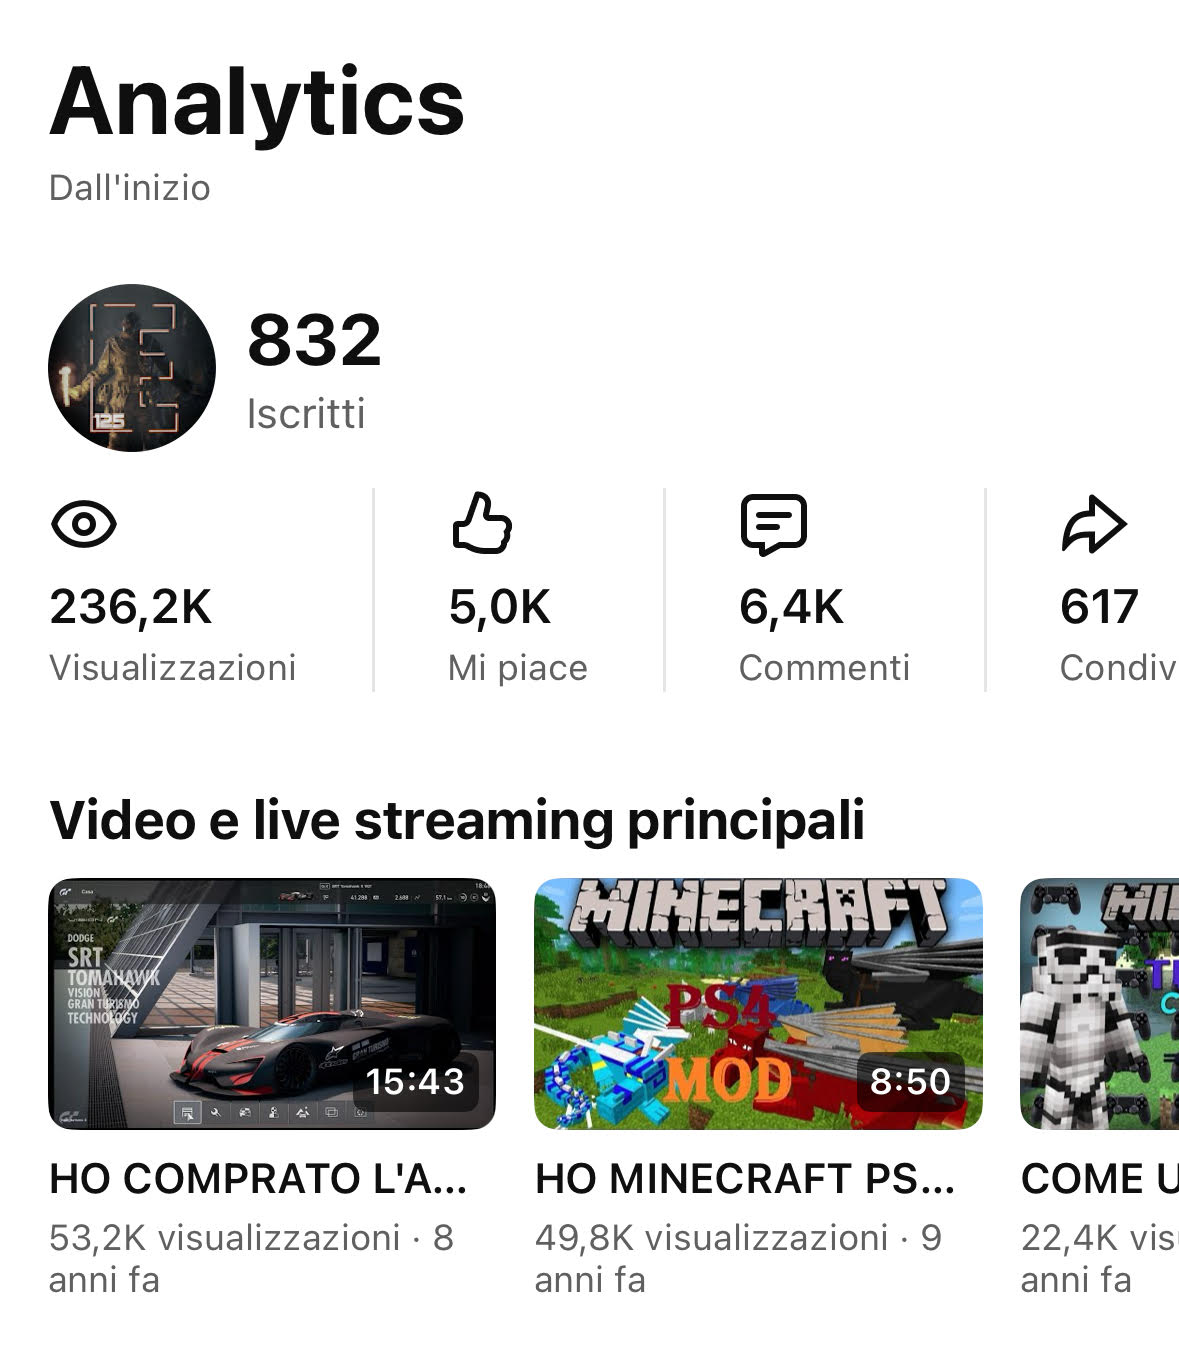
Task: Select the 5,0K Mi piace stat
Action: click(517, 634)
